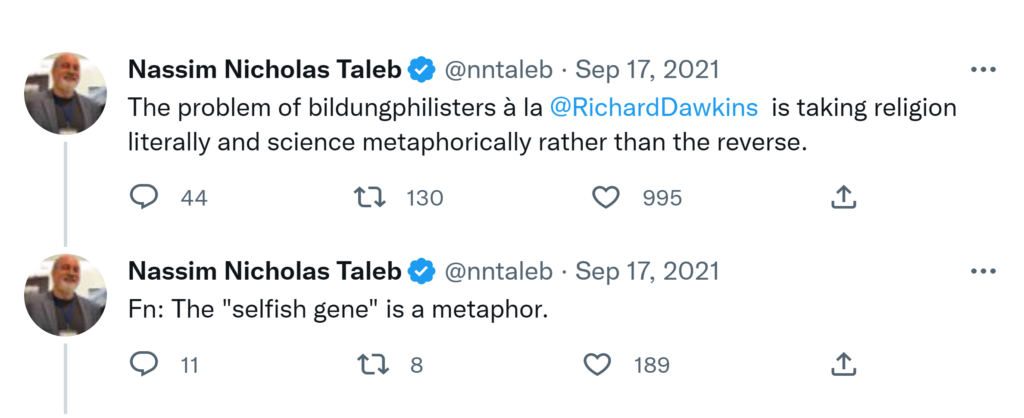Screen dimensions: 1024x418
Task: Like the tweet with 189 likes
Action: coord(597,364)
